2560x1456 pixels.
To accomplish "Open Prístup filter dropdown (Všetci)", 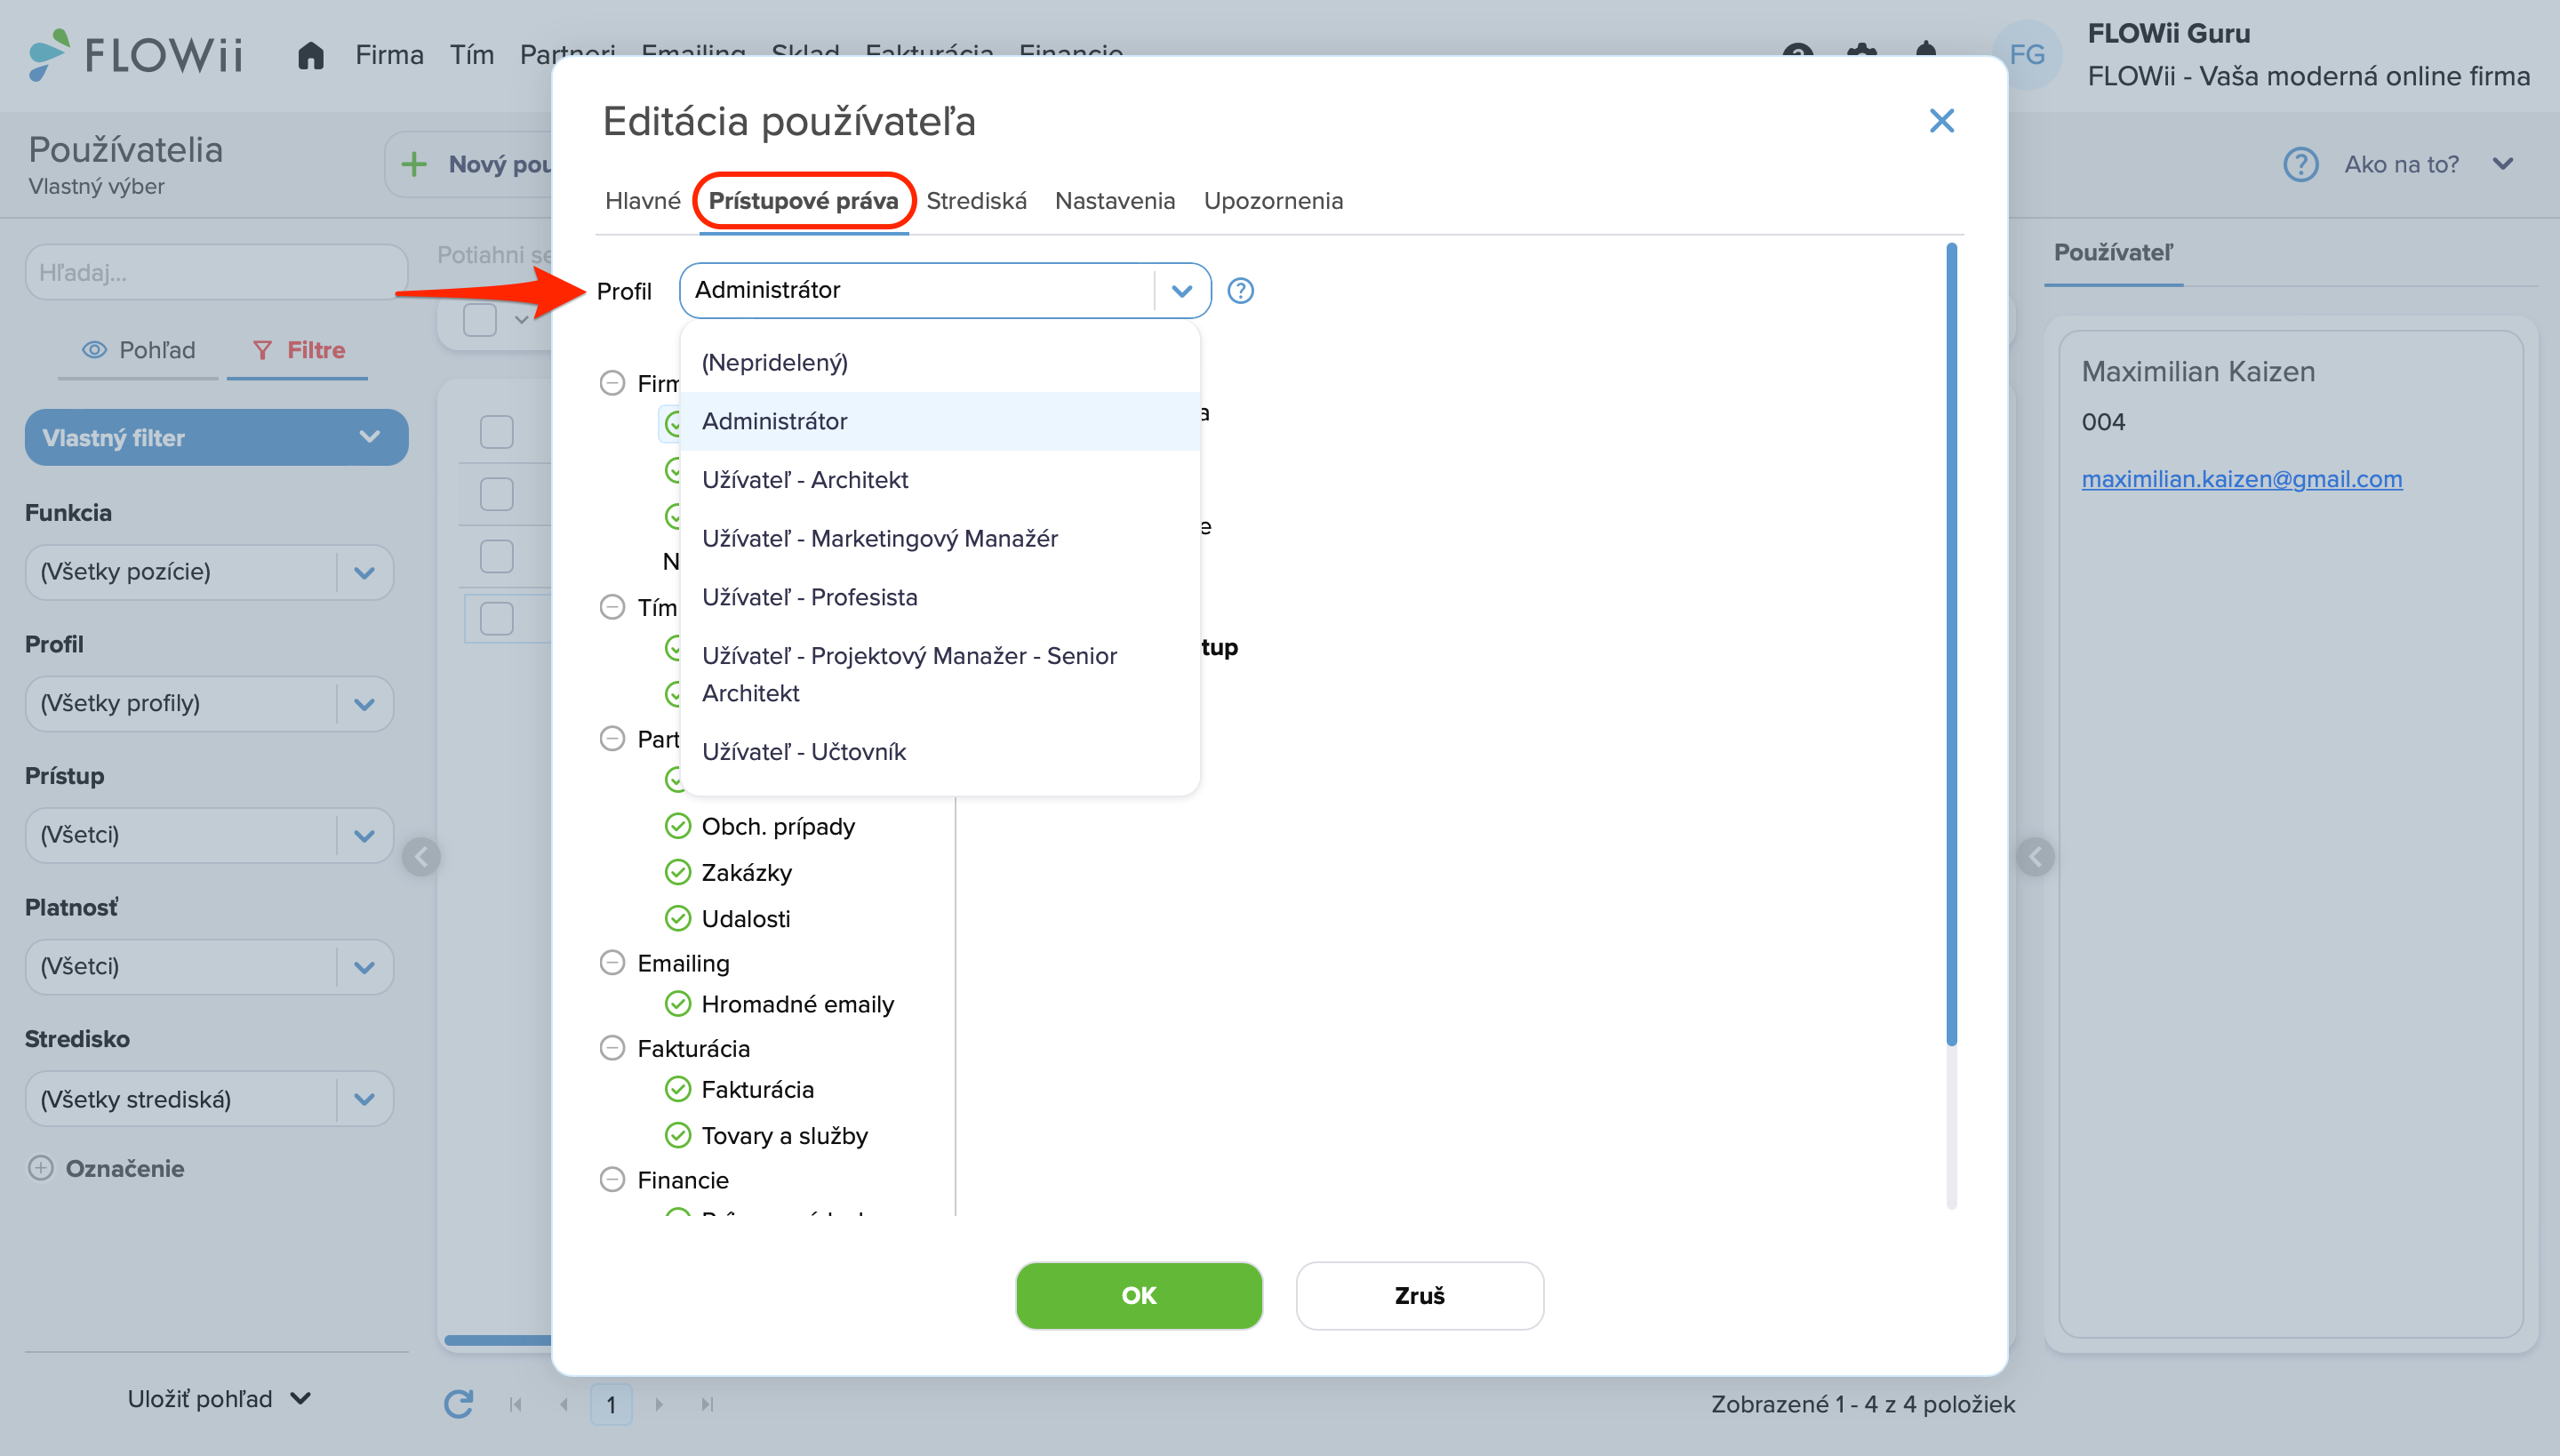I will (x=209, y=835).
